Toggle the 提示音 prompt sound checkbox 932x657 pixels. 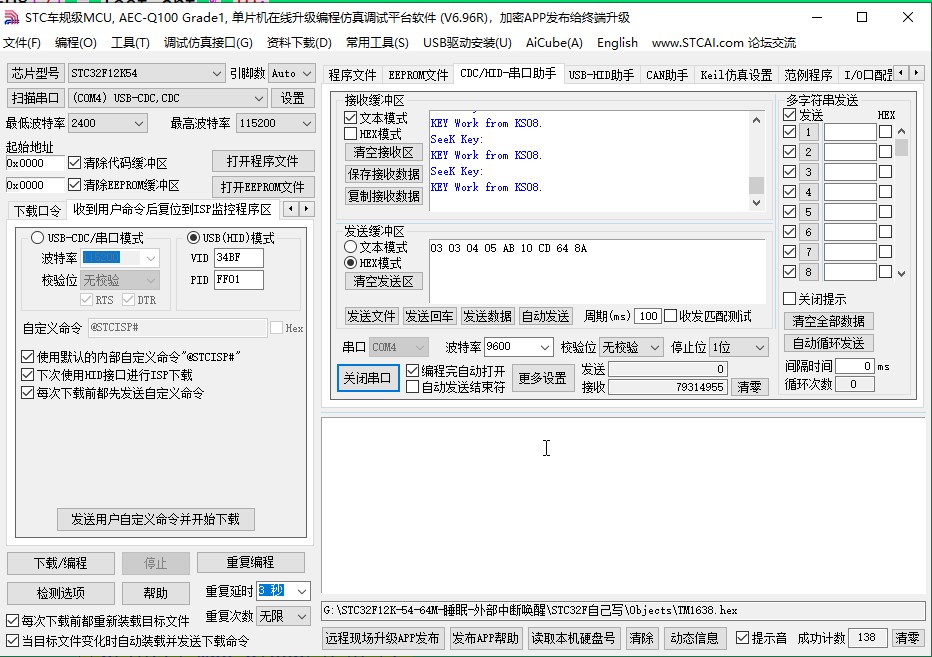click(x=741, y=638)
